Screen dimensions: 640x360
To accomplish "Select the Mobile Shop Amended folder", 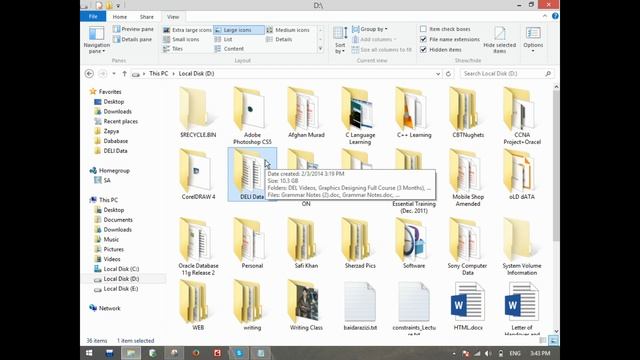I will tap(468, 178).
